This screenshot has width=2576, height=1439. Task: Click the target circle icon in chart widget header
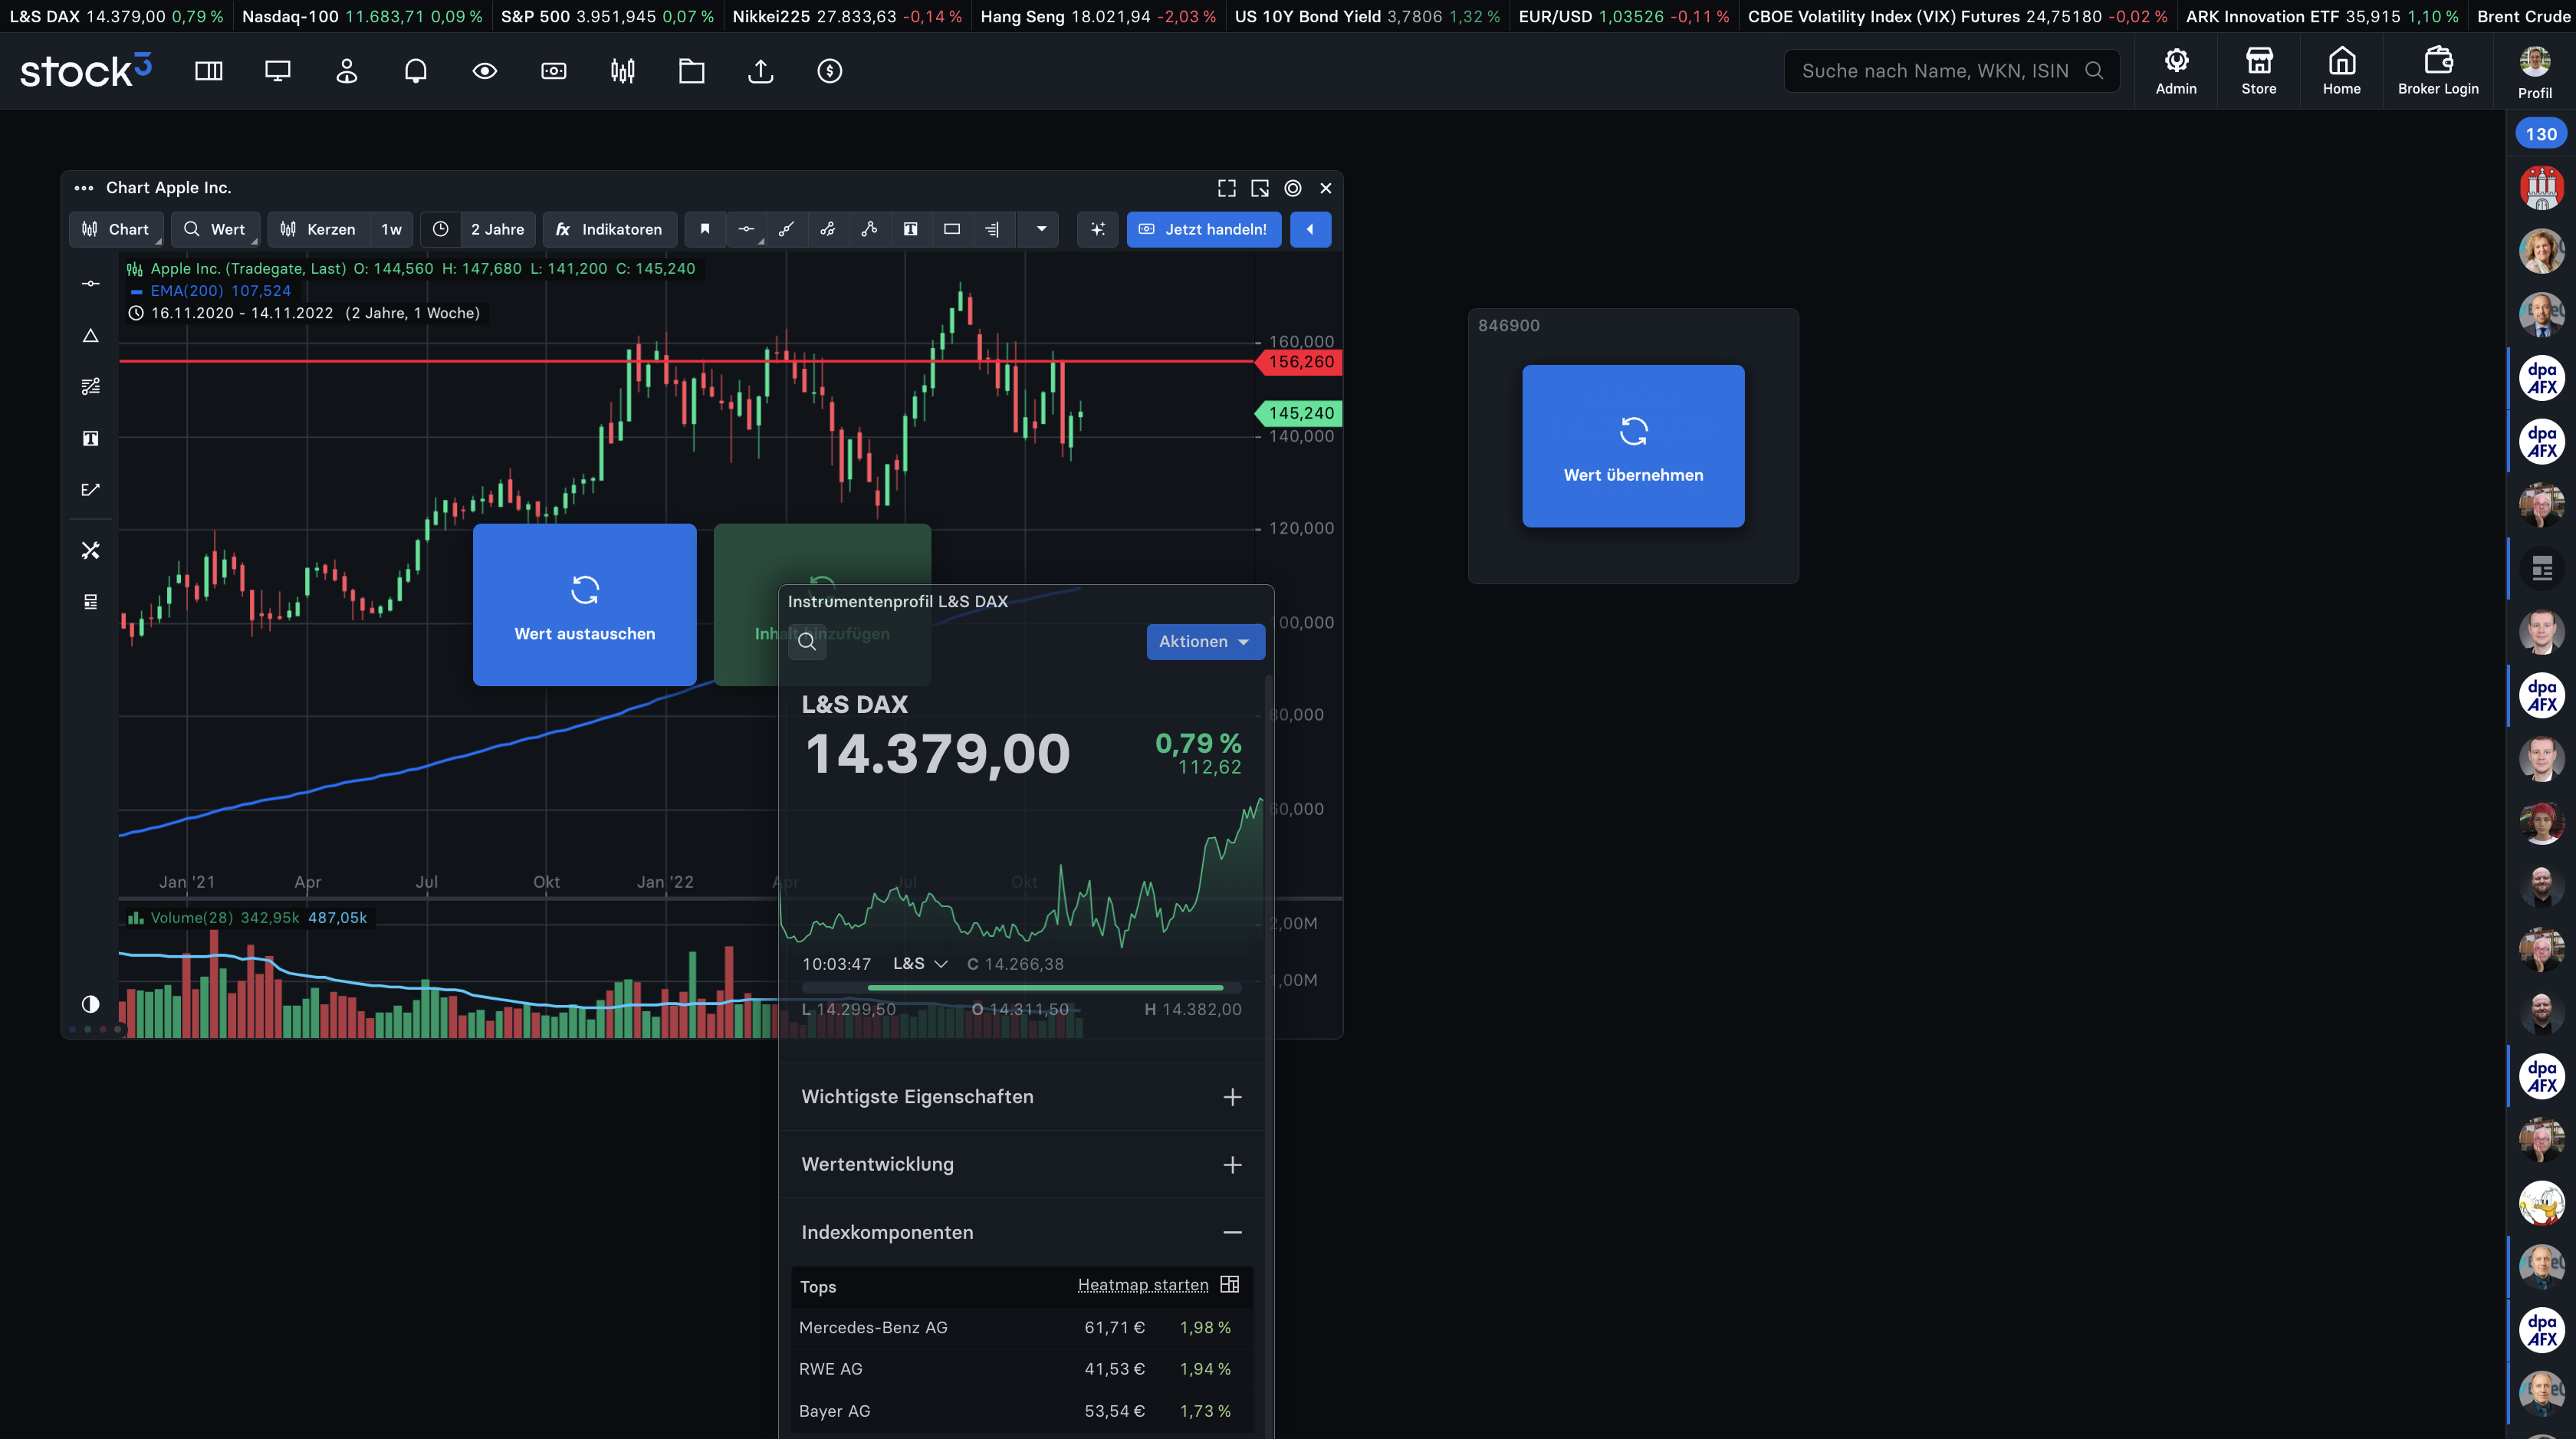tap(1292, 188)
